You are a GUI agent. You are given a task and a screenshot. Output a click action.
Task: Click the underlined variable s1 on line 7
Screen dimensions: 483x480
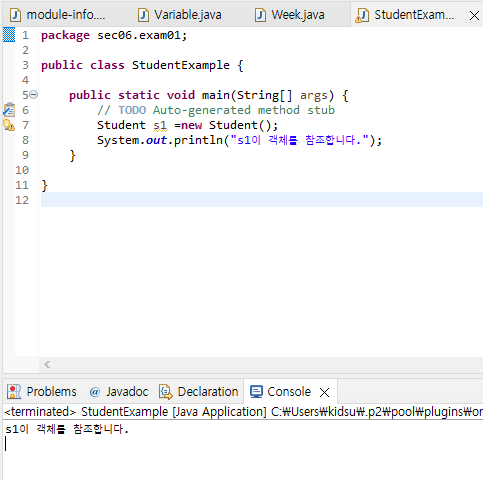160,125
